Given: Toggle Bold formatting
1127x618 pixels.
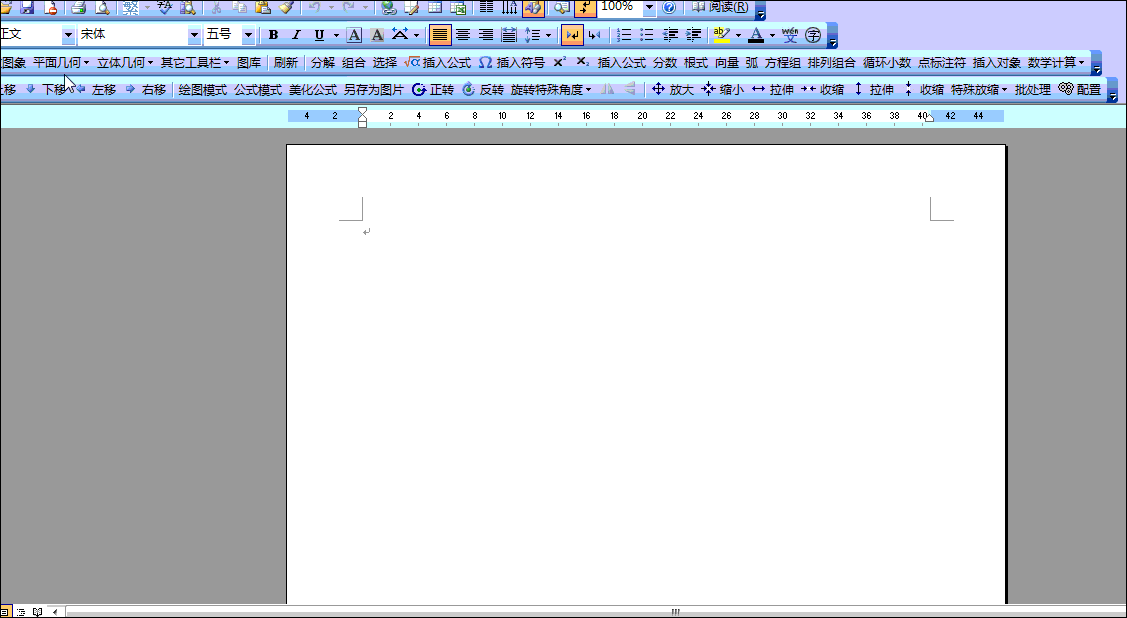Looking at the screenshot, I should (x=273, y=34).
